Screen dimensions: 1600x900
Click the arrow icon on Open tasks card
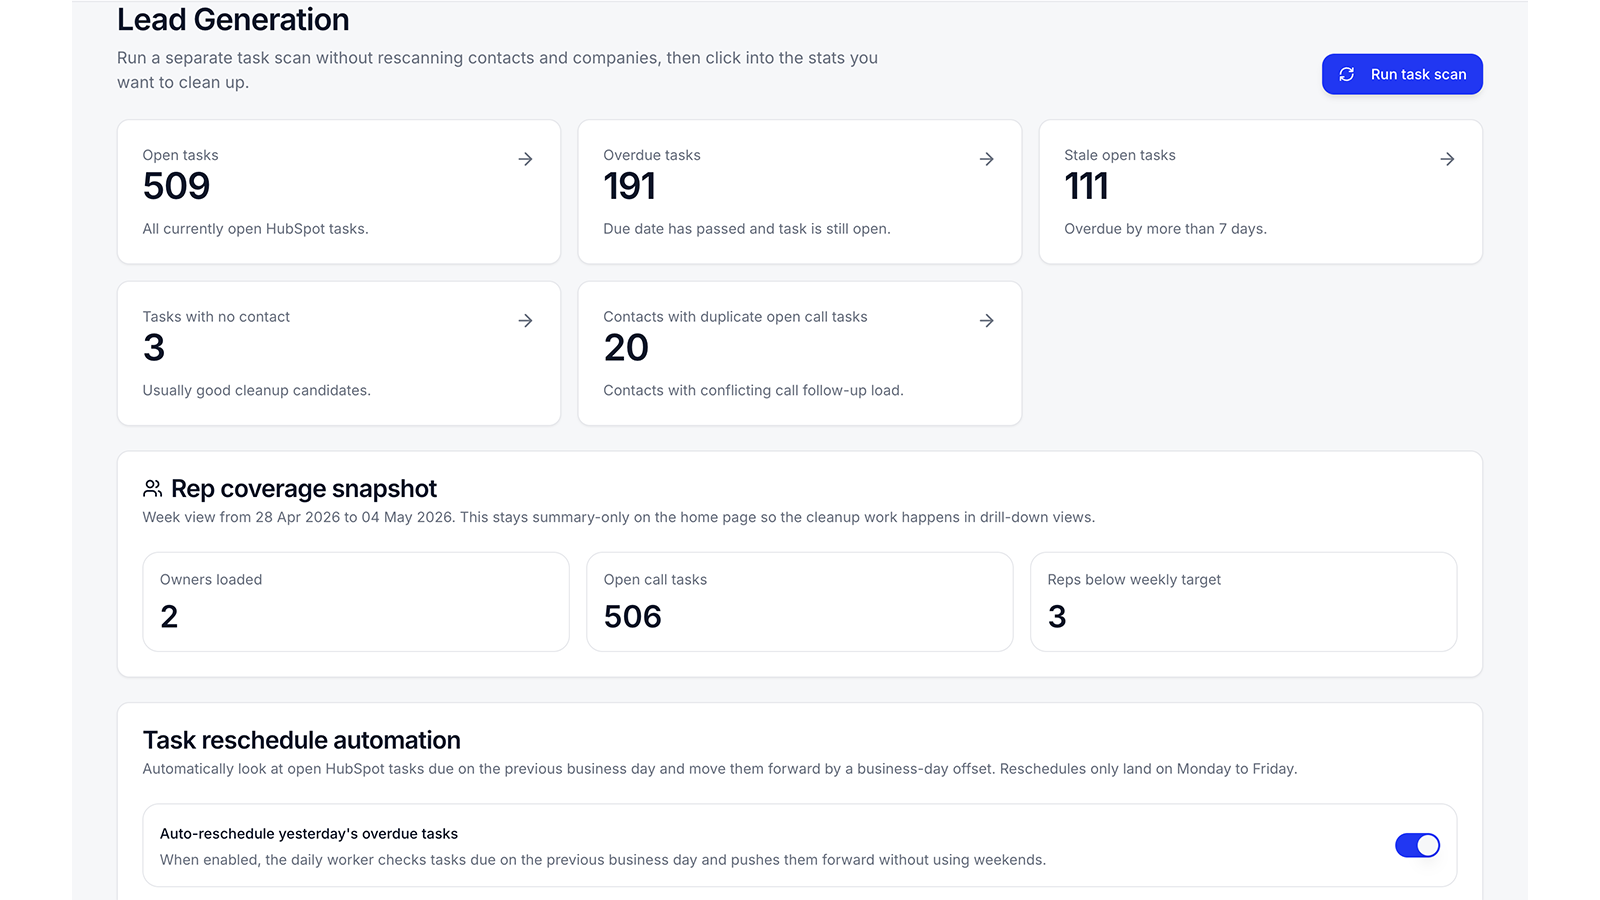[525, 159]
